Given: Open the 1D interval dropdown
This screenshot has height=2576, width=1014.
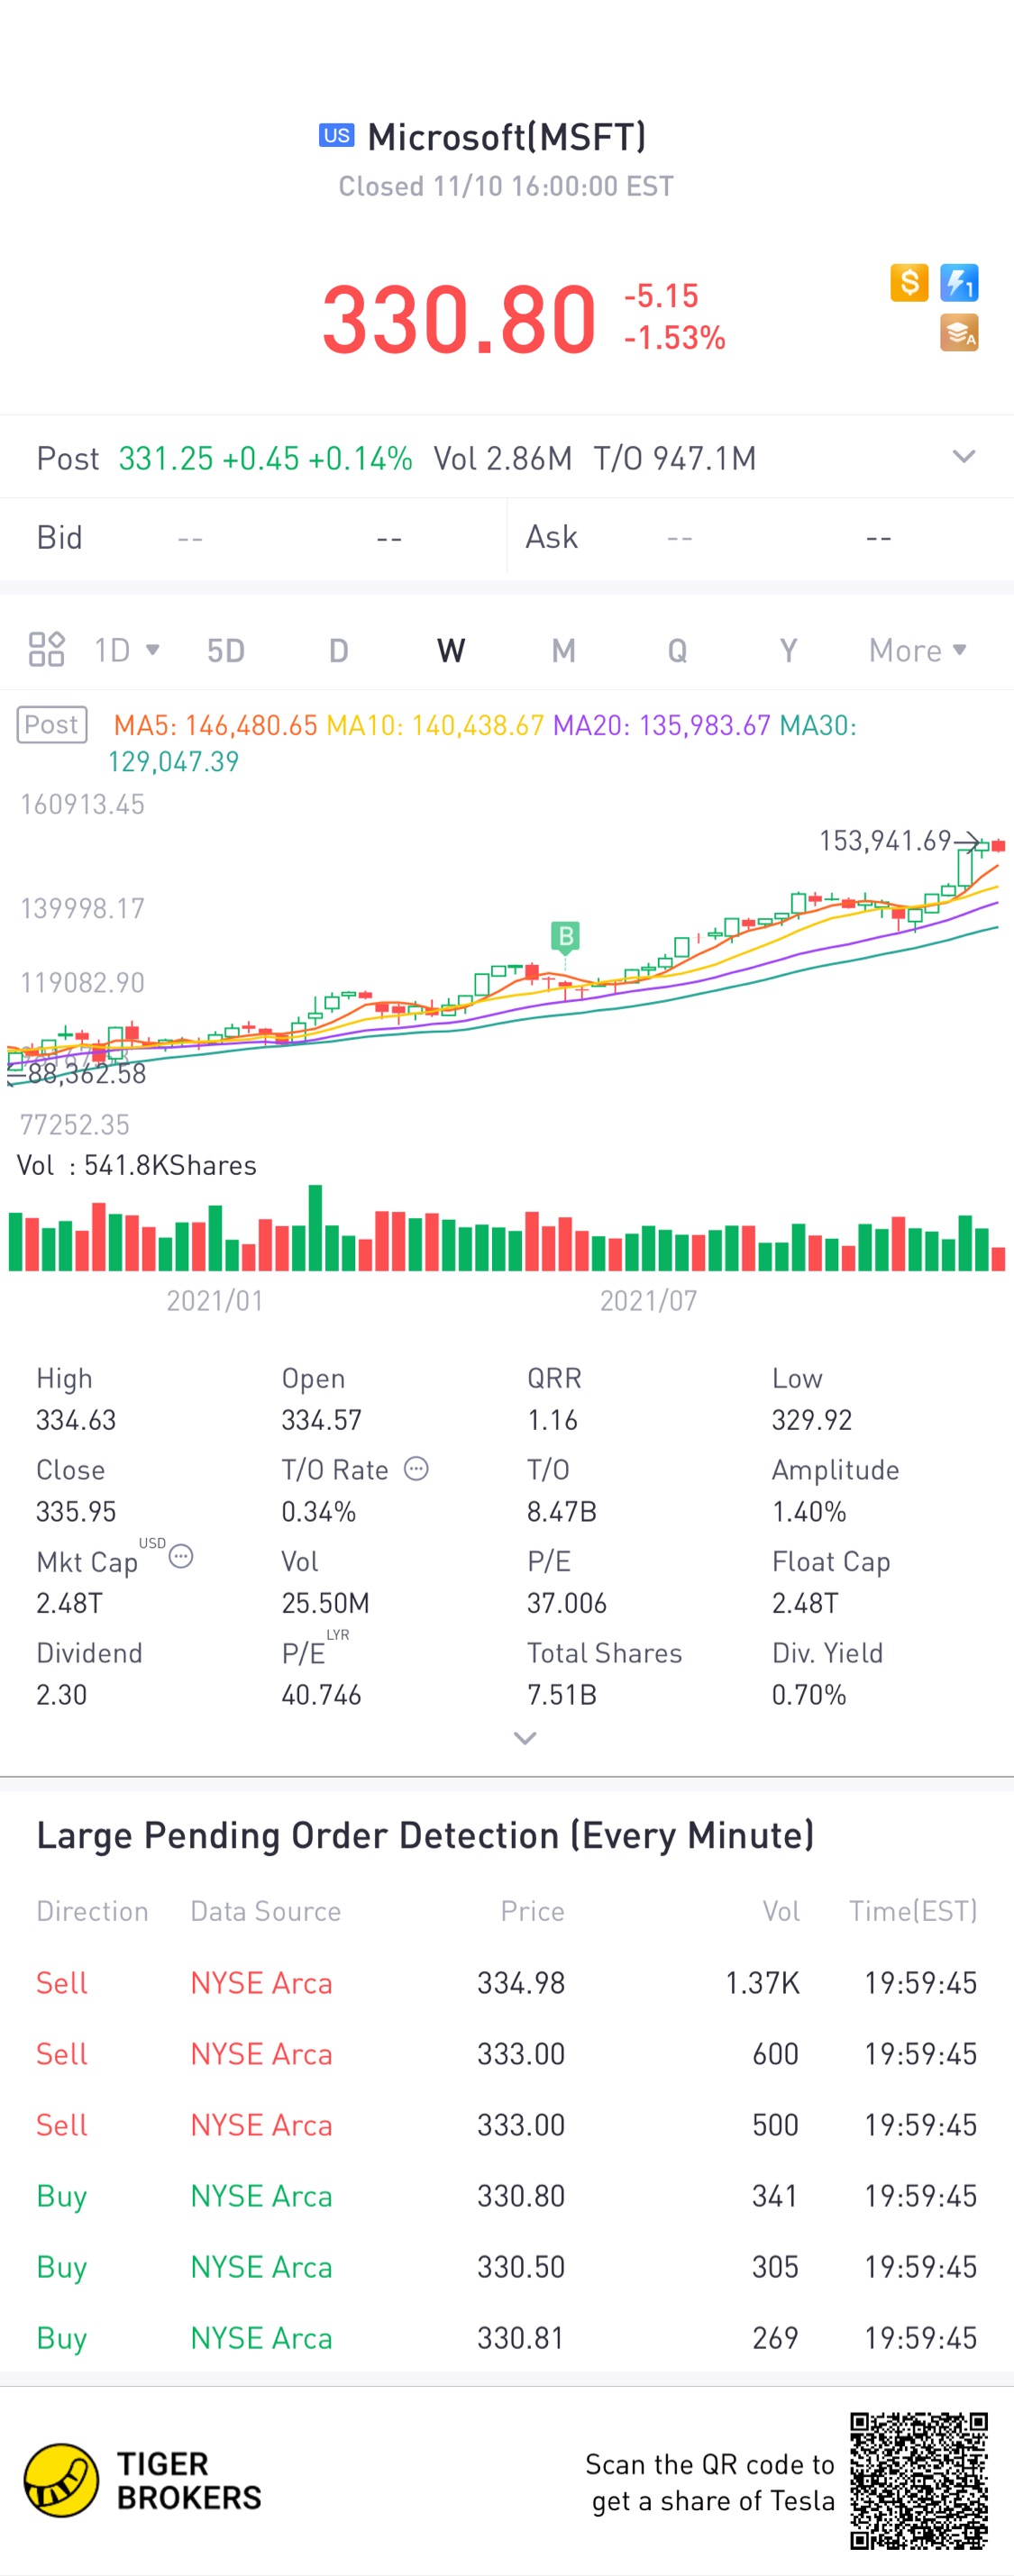Looking at the screenshot, I should point(126,650).
